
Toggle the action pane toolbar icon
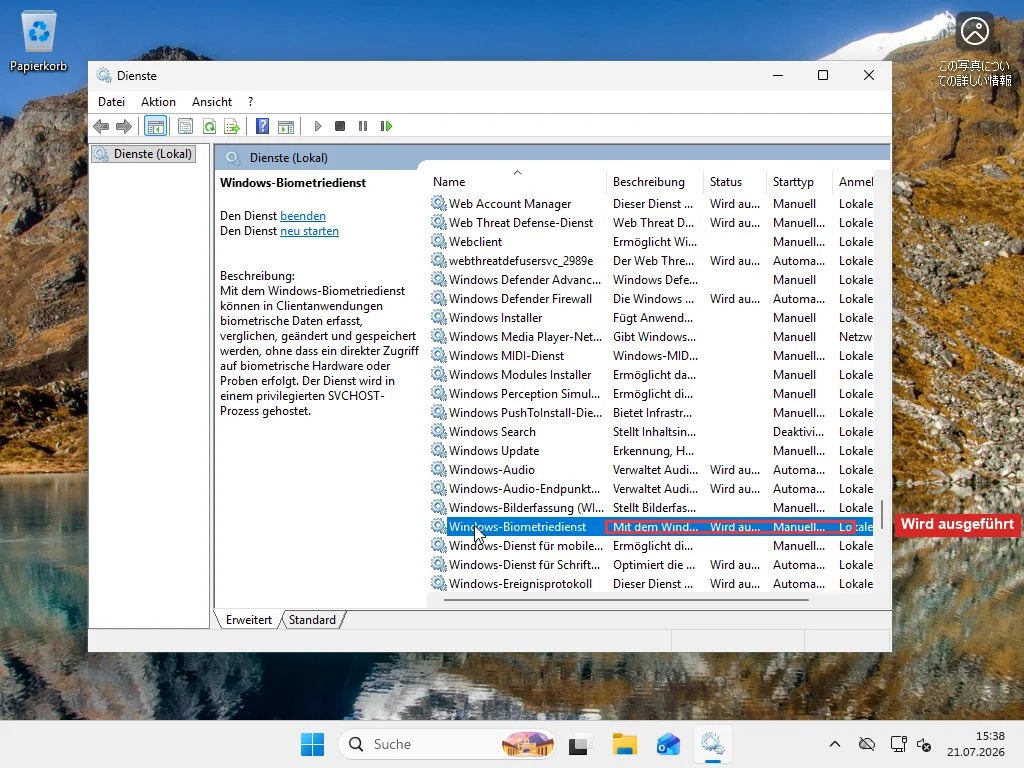(x=286, y=126)
